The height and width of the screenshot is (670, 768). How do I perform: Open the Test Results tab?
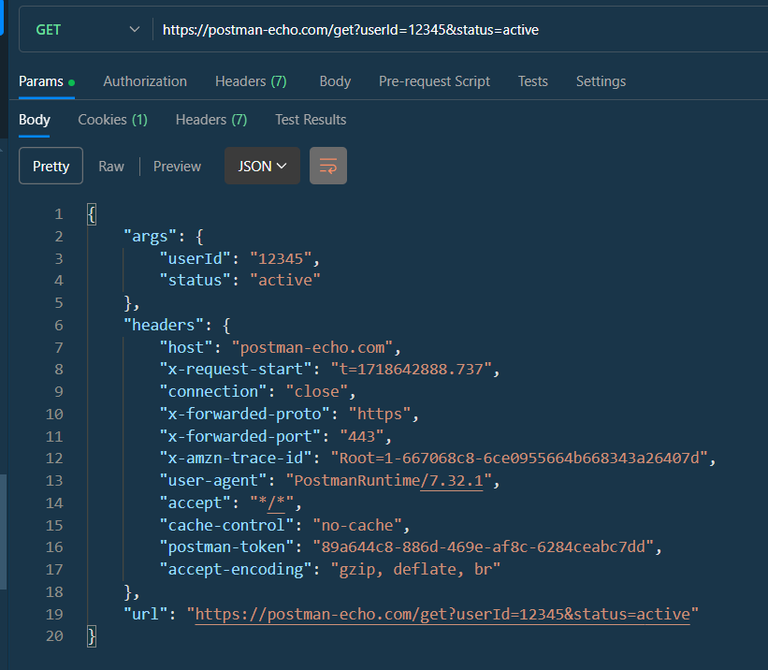pos(311,119)
